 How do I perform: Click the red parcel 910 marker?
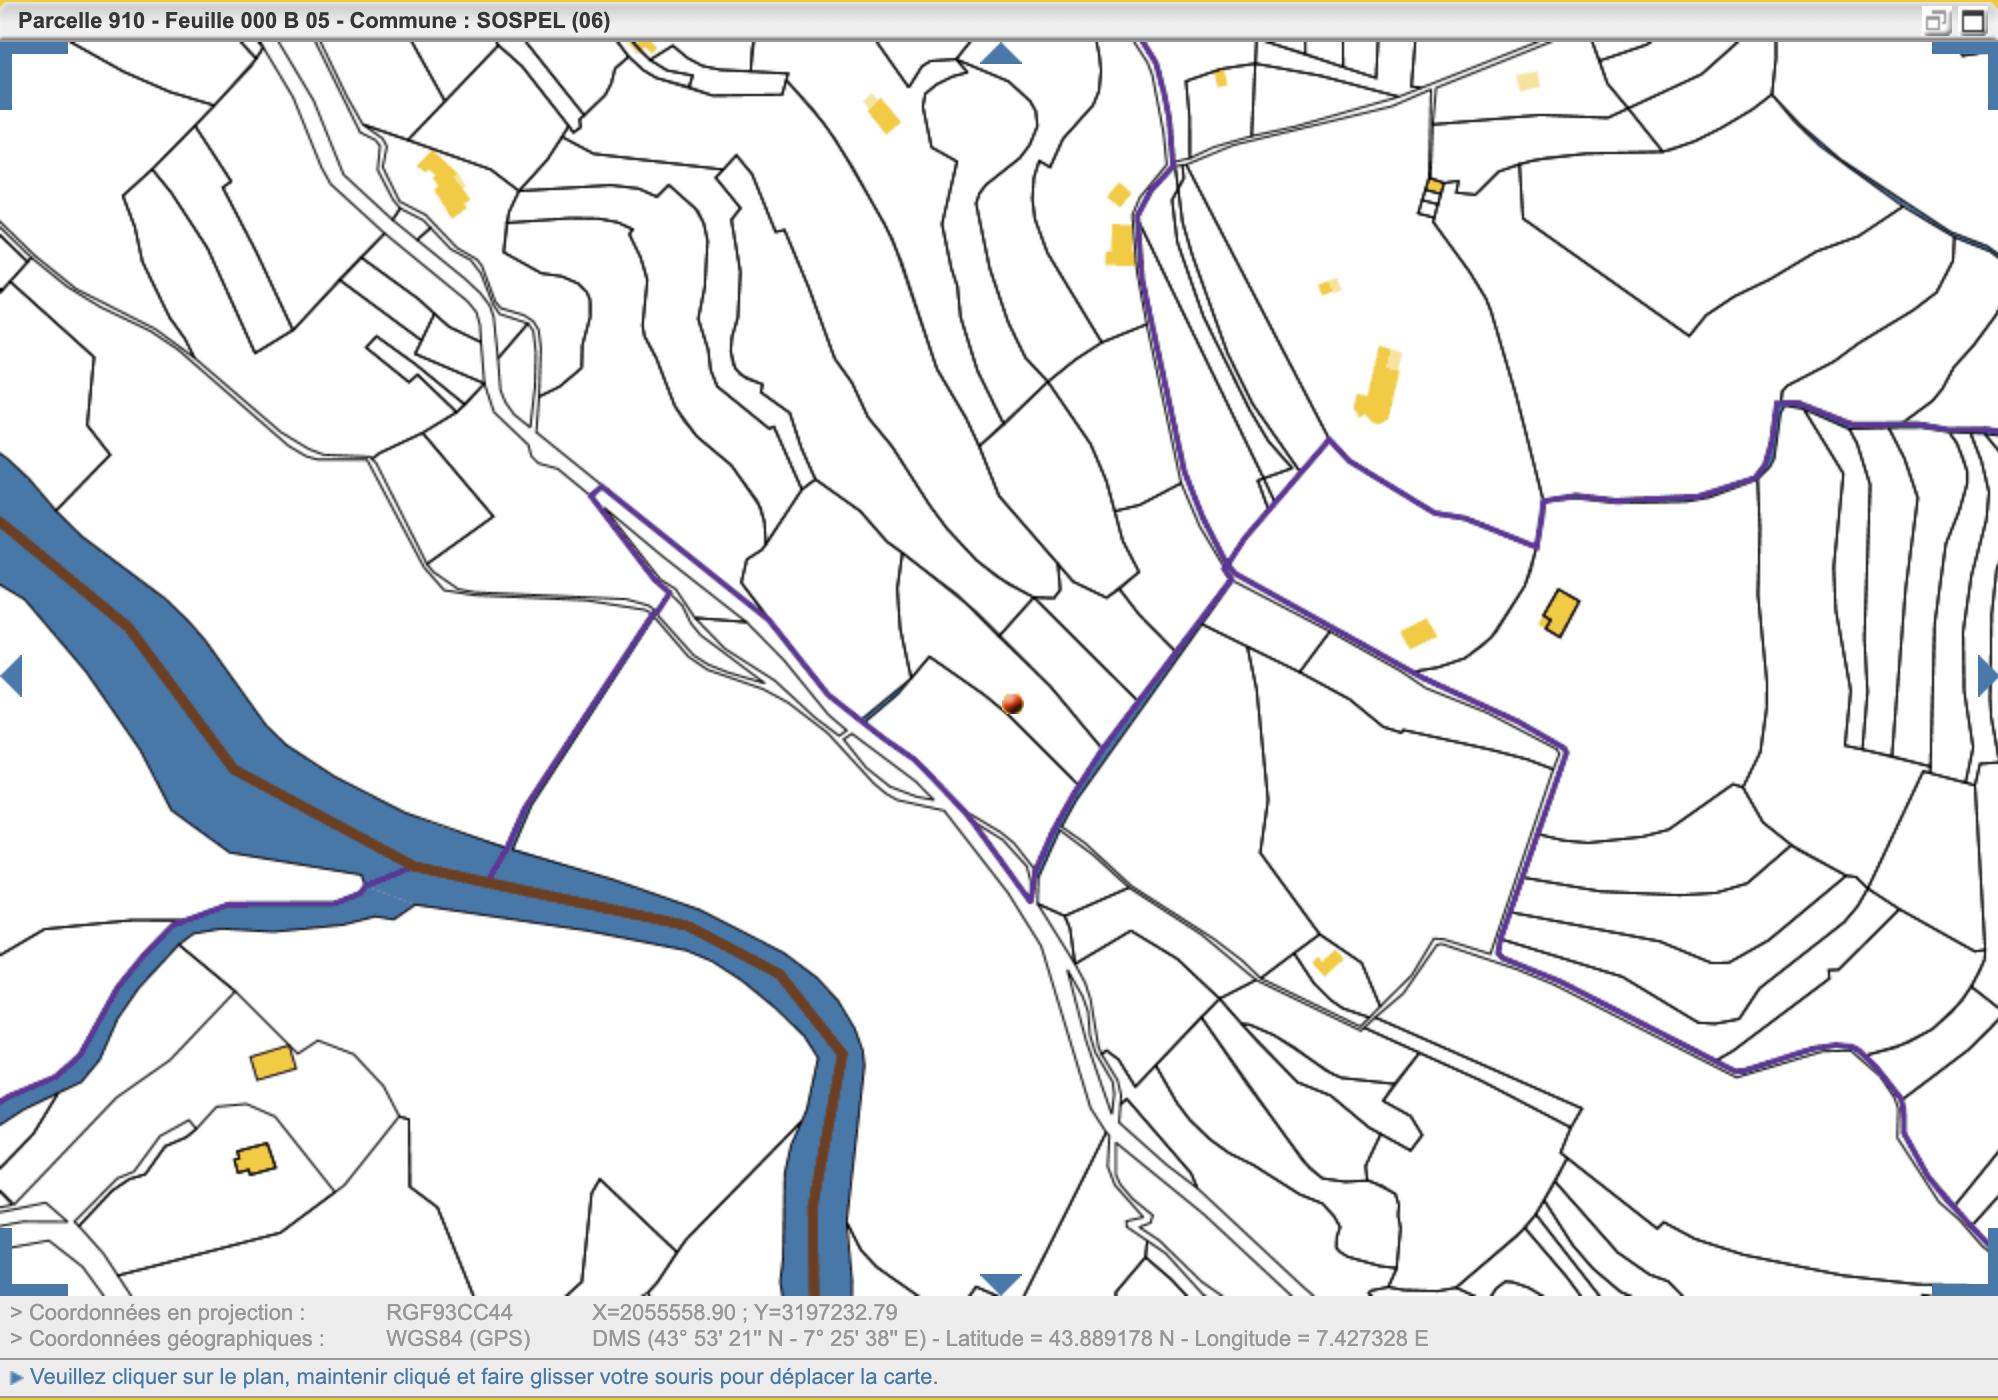tap(1012, 704)
